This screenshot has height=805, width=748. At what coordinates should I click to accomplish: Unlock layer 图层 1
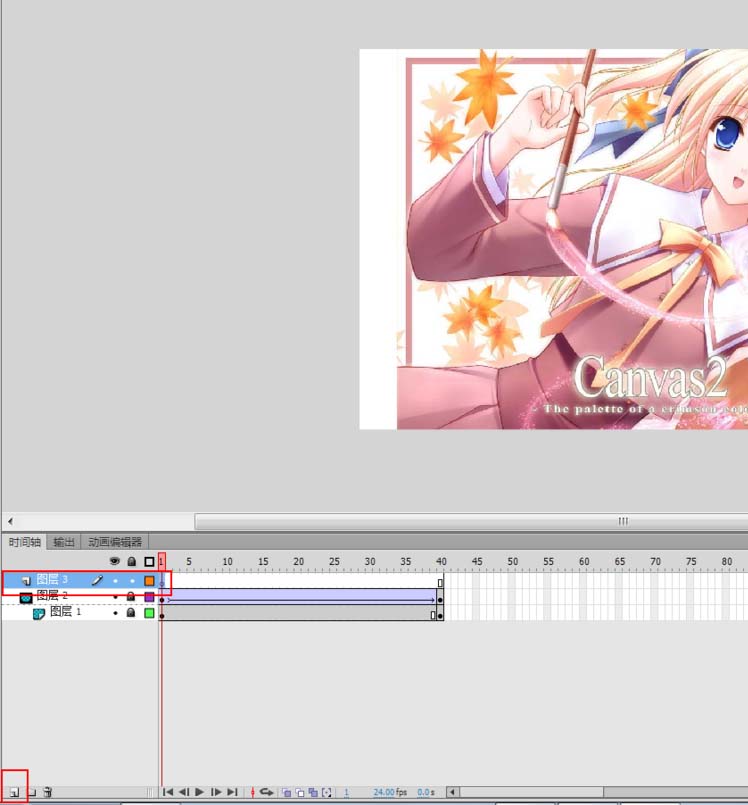point(131,612)
